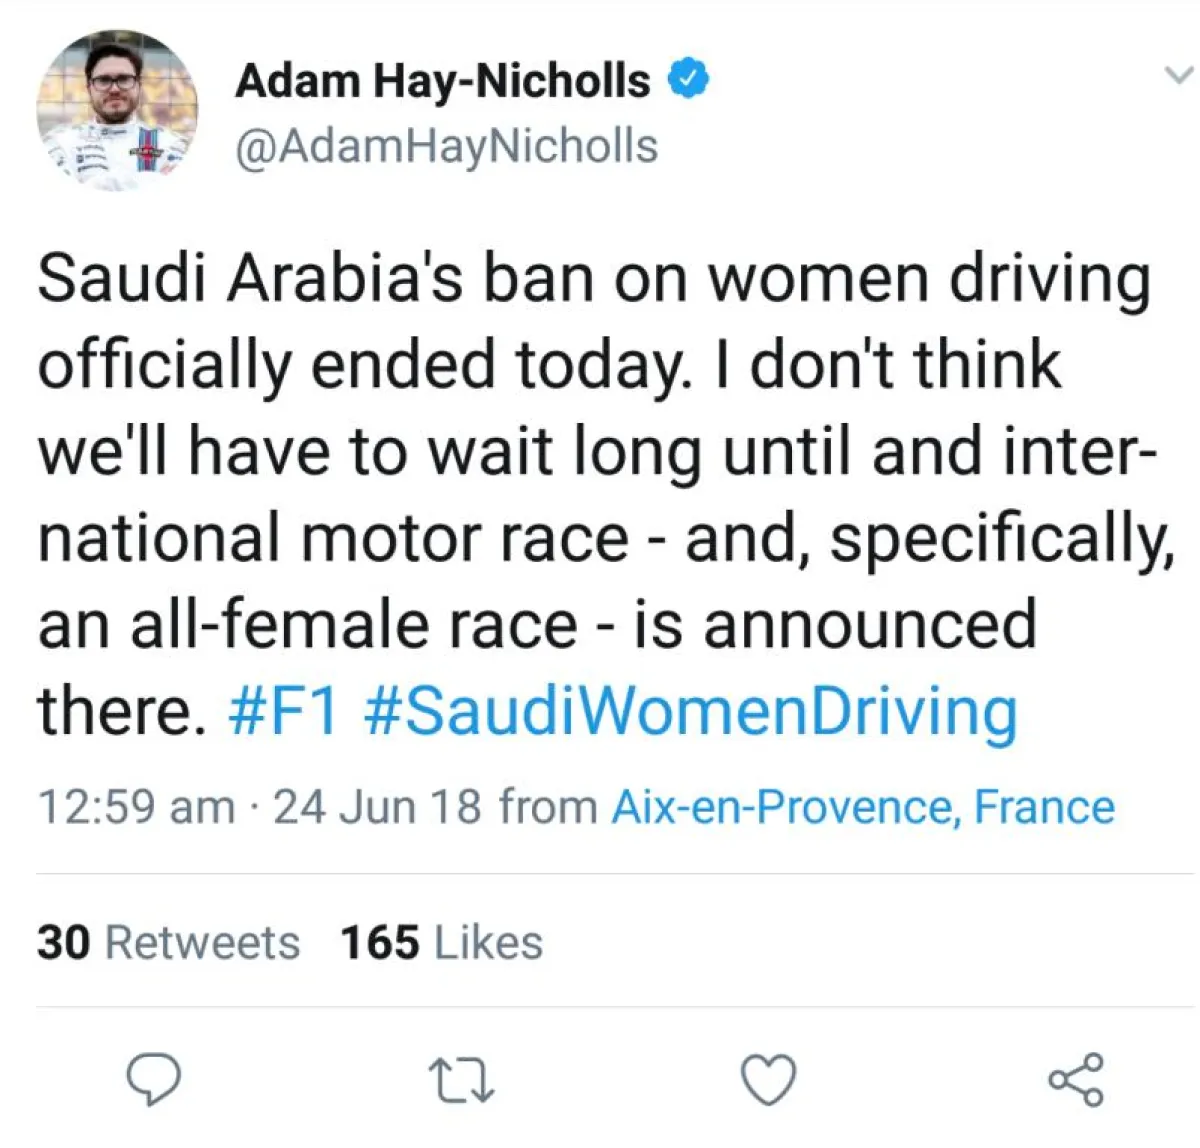This screenshot has width=1200, height=1148.
Task: Click the 24 Jun 18 date
Action: coord(377,807)
